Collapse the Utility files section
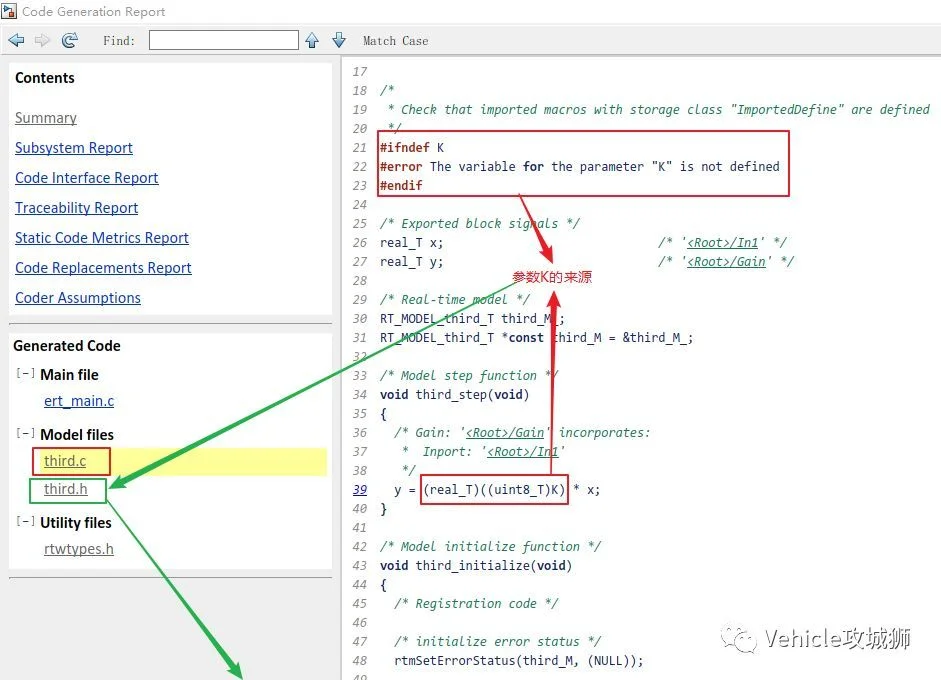Screen dimensions: 941x680 [x=25, y=522]
